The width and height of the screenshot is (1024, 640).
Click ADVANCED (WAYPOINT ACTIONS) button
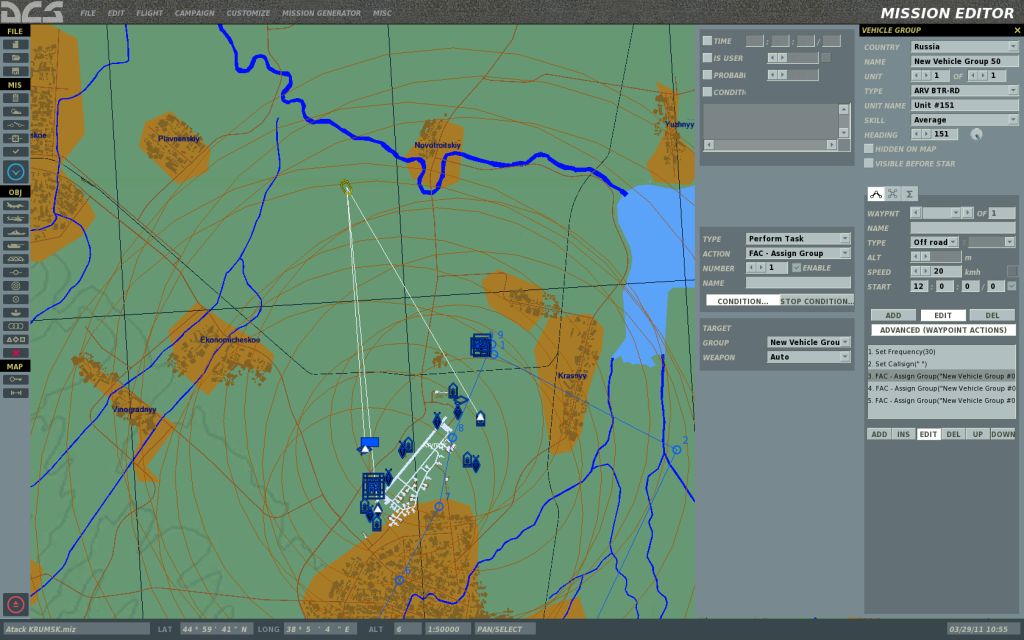click(x=943, y=330)
